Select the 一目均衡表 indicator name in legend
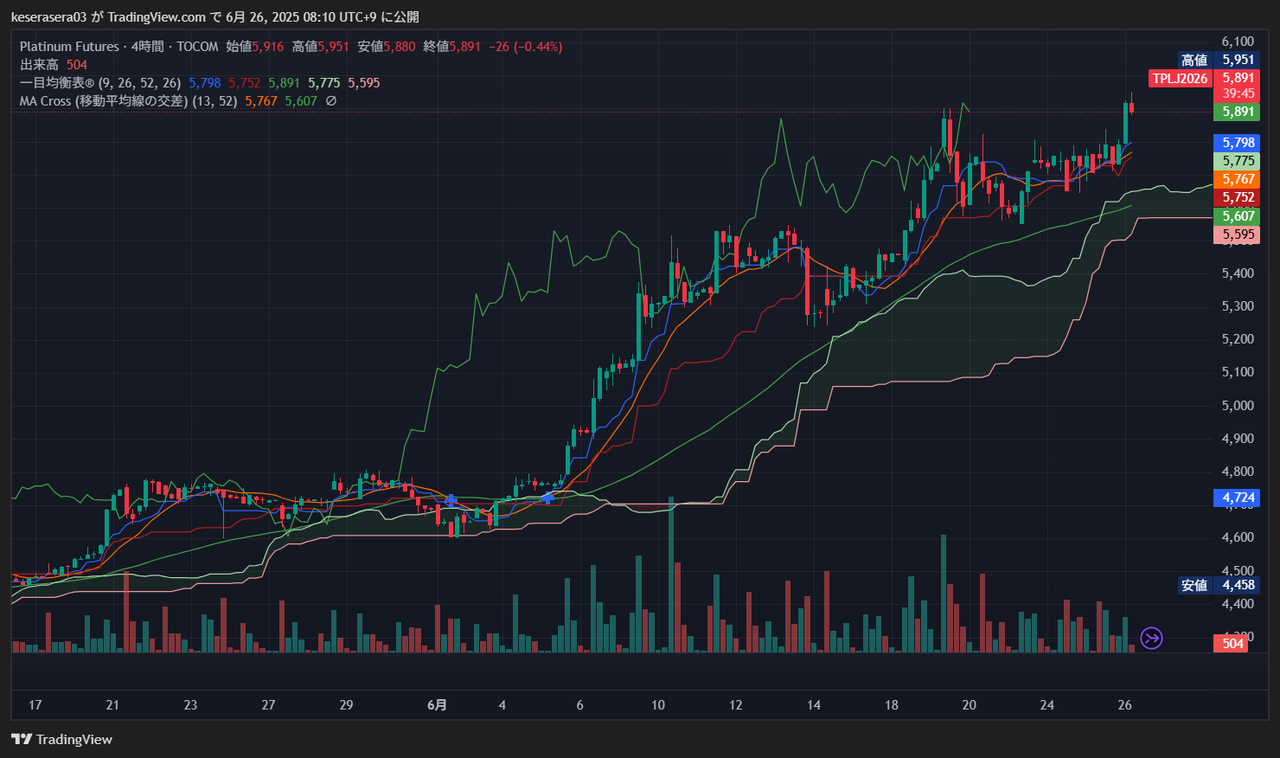The width and height of the screenshot is (1280, 758). click(57, 82)
